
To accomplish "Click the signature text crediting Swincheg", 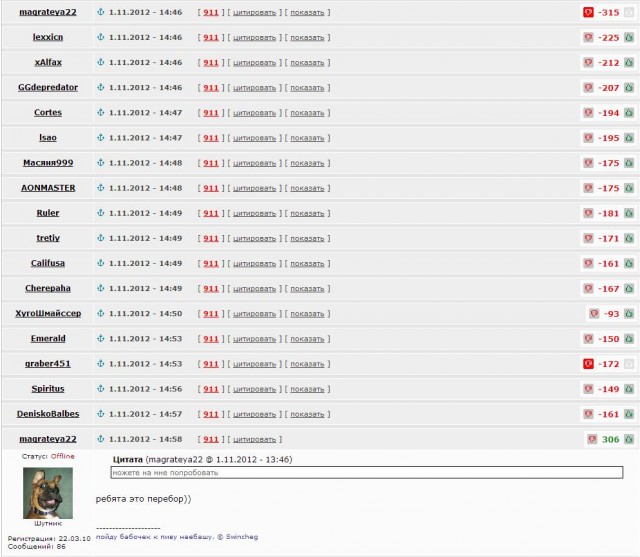I will 177,537.
